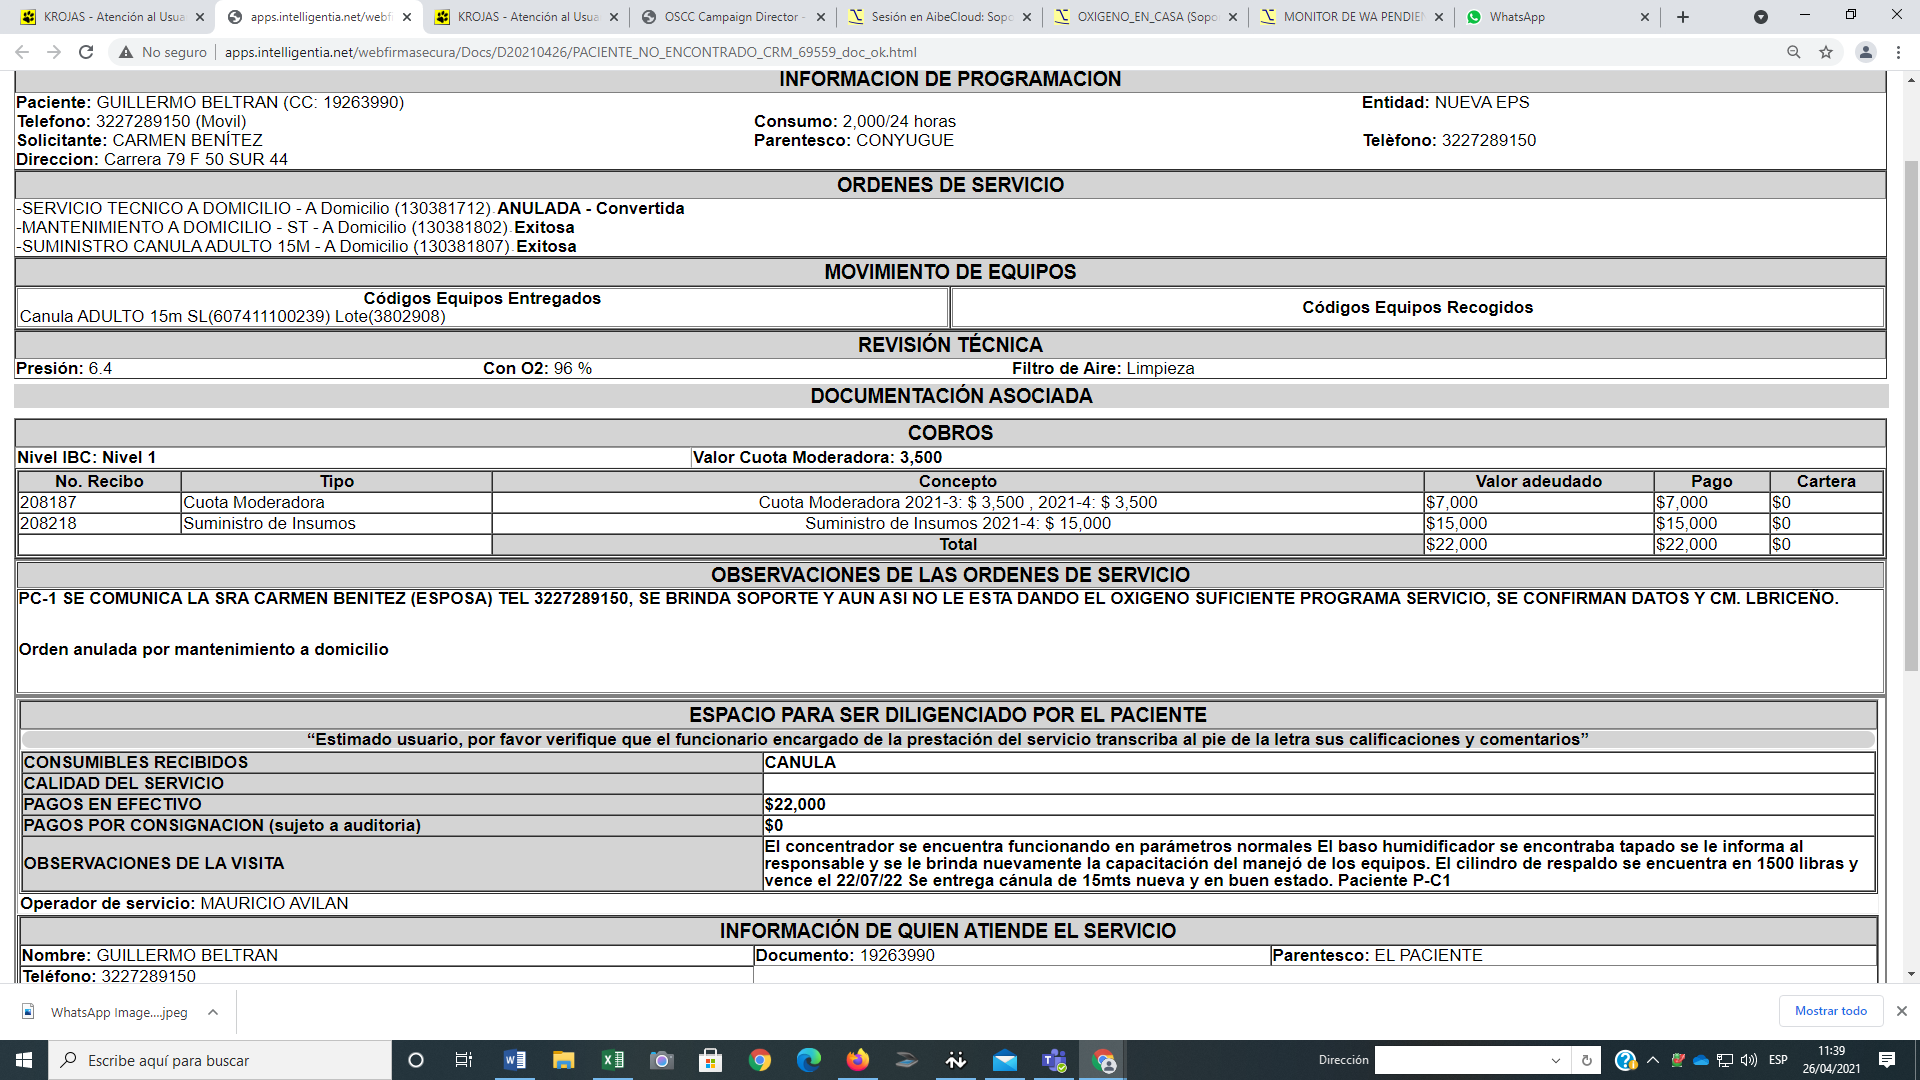Close the OSCC Campaign Director tab
This screenshot has width=1920, height=1080.
821,17
